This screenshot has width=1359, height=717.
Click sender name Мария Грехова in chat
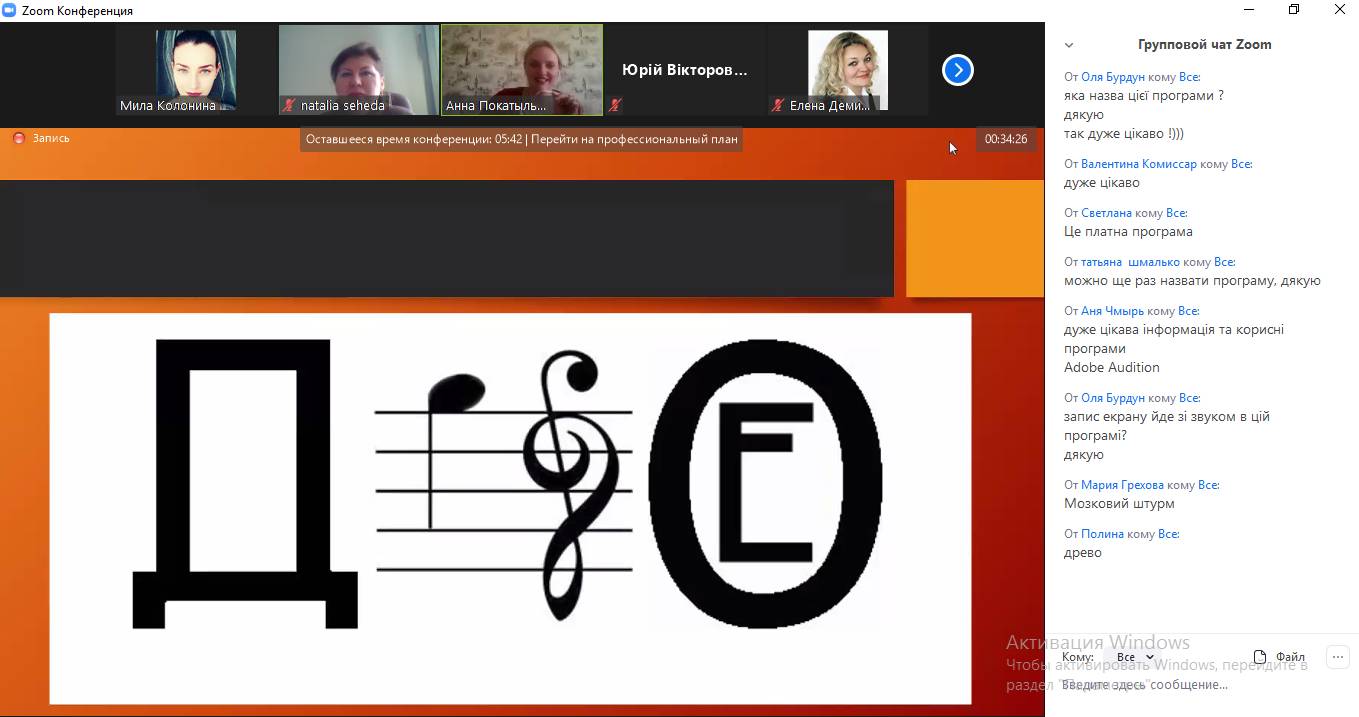[x=1122, y=485]
